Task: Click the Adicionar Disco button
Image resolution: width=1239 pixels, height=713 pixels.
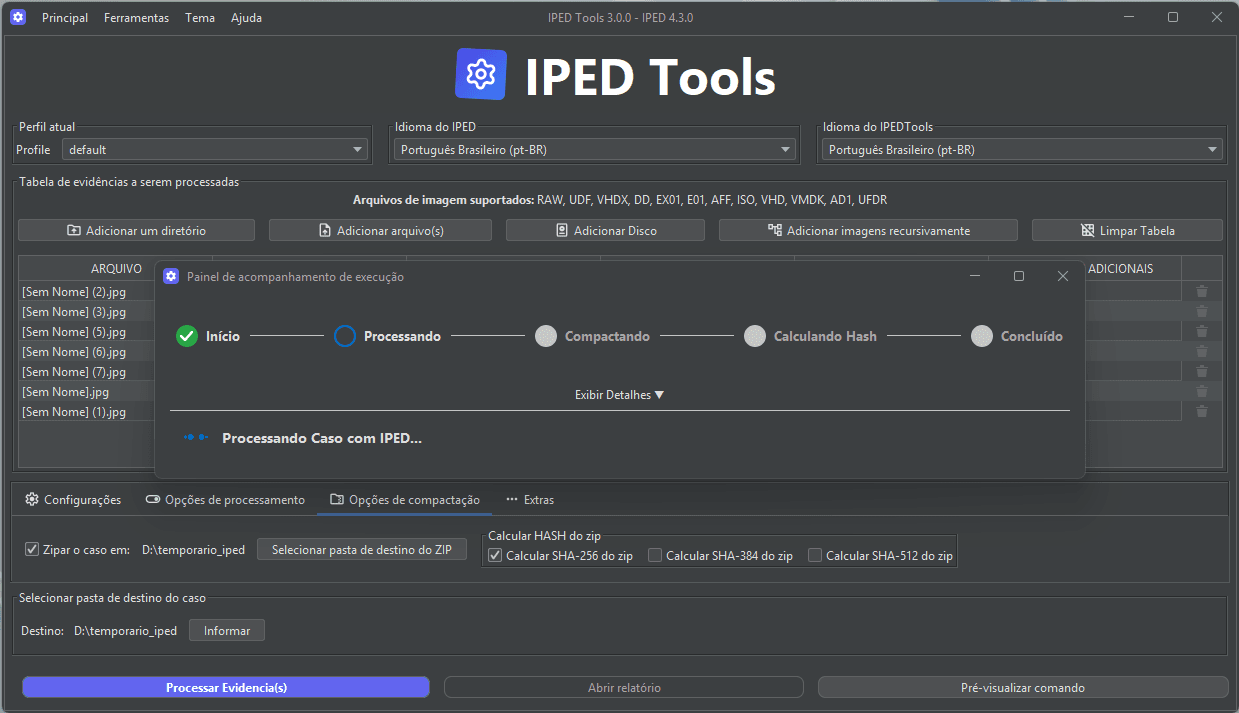Action: [605, 231]
